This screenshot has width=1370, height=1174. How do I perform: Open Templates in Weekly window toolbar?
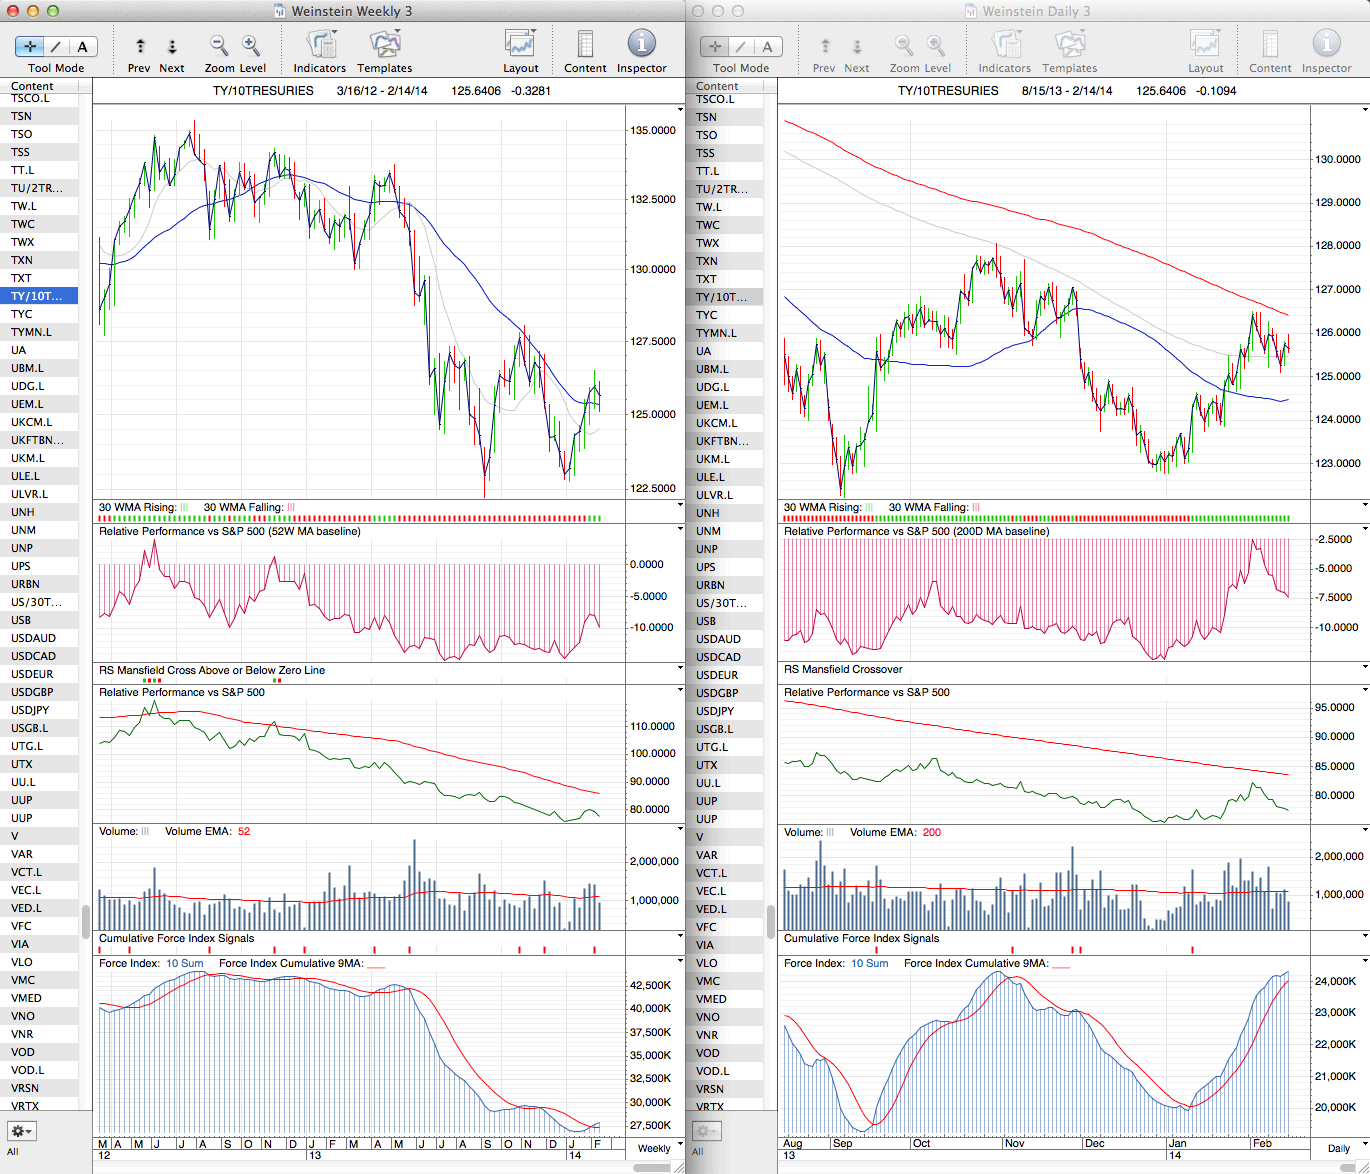tap(384, 45)
